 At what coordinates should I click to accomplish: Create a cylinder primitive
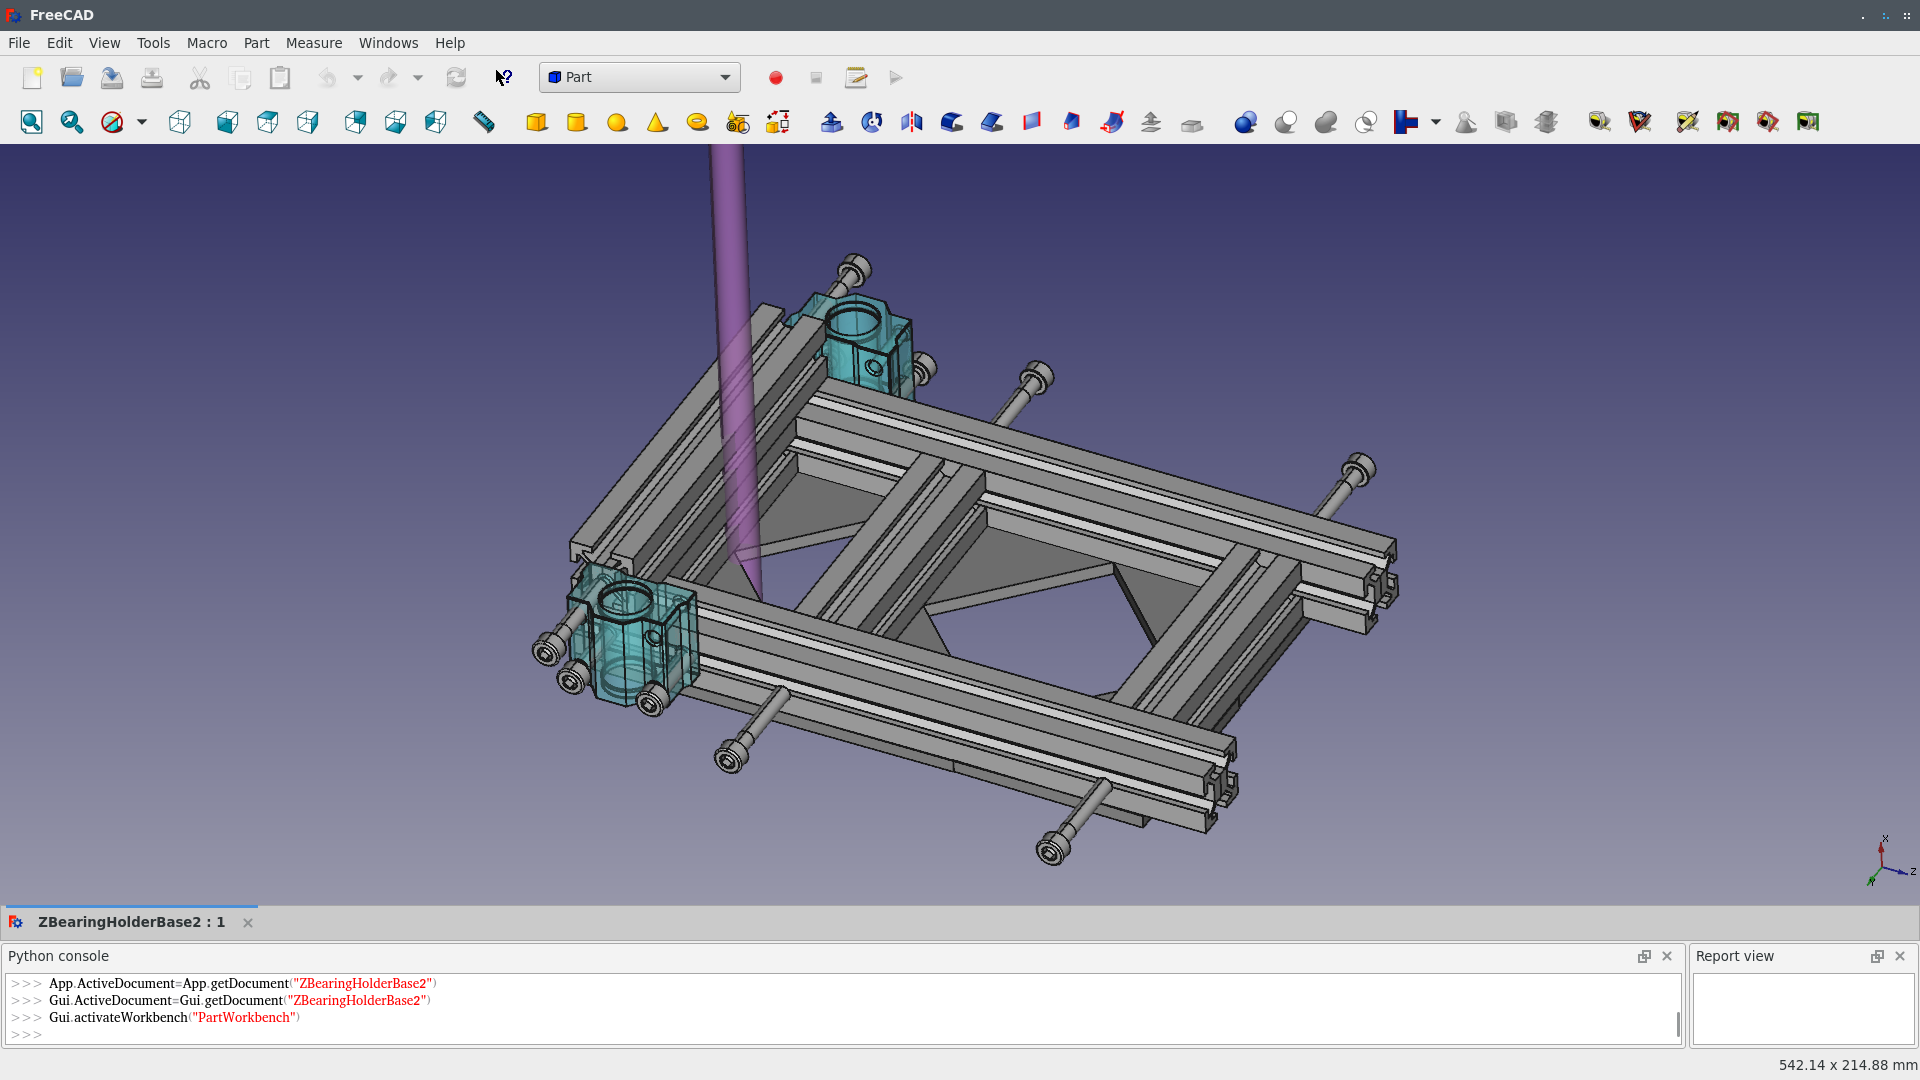577,122
